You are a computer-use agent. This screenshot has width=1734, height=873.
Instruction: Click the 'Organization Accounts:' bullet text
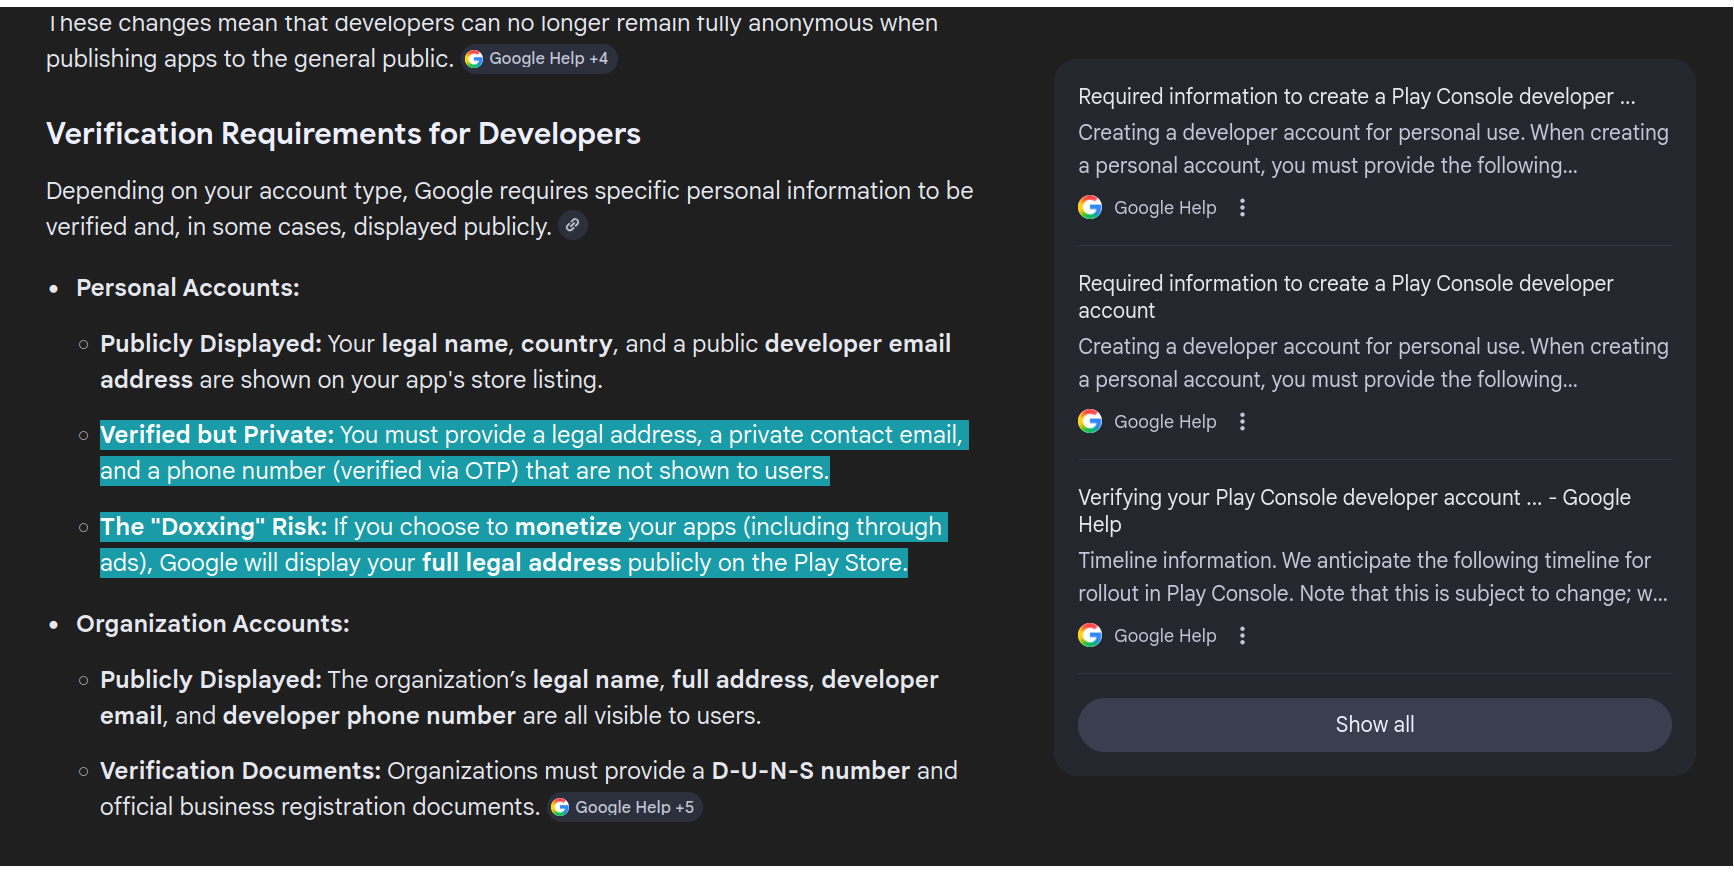point(213,624)
